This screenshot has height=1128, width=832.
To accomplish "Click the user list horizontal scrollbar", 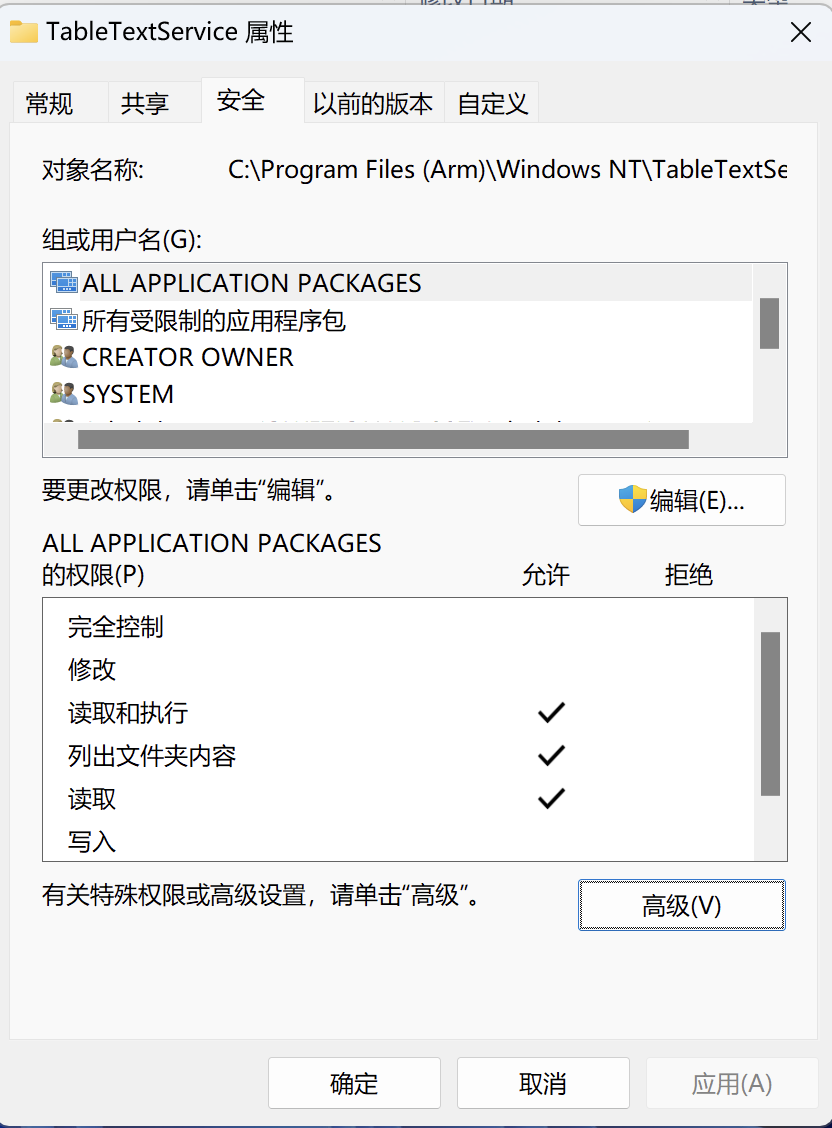I will pyautogui.click(x=383, y=440).
